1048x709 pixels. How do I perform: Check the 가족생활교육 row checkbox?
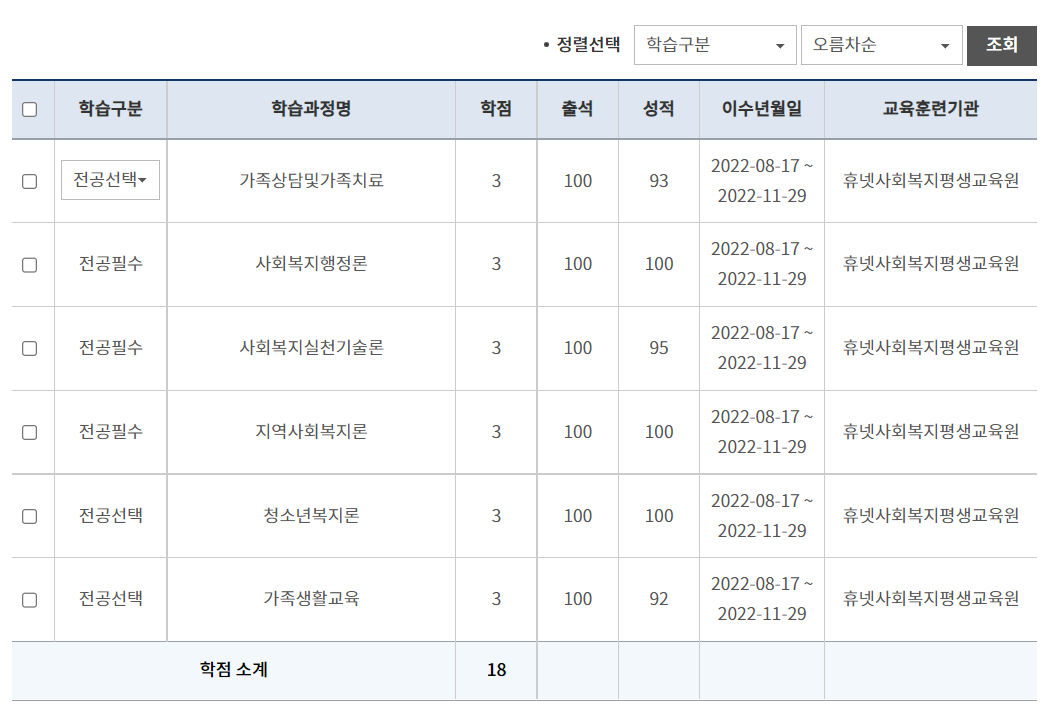click(x=29, y=600)
